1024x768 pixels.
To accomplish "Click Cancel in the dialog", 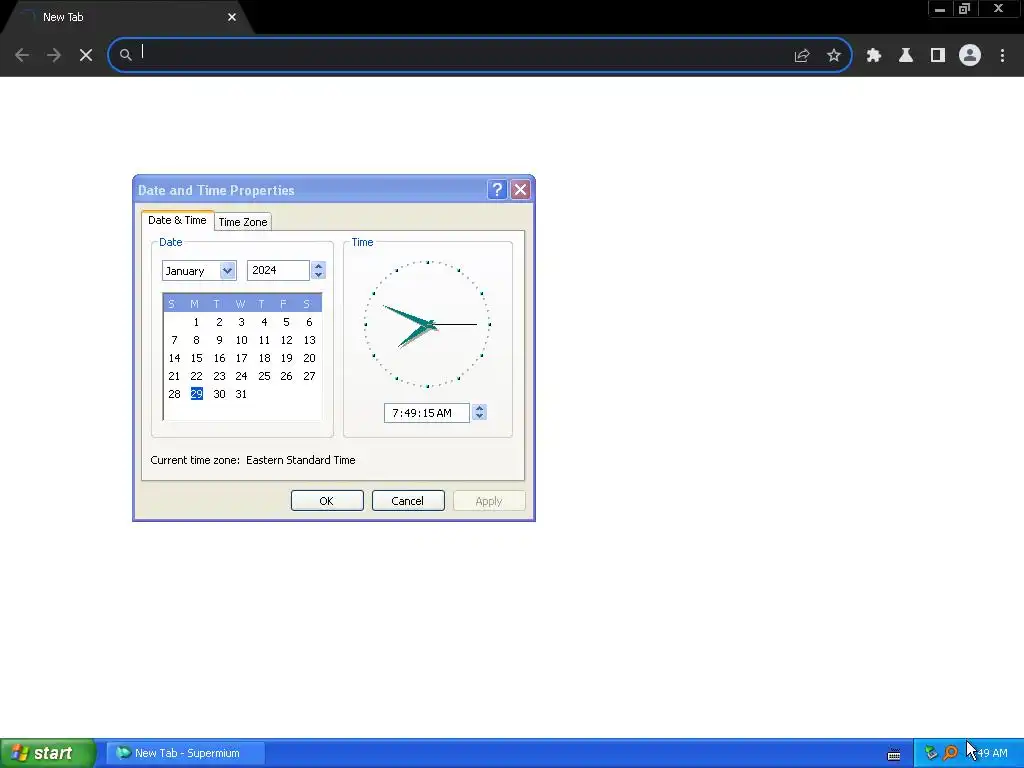I will coord(408,501).
